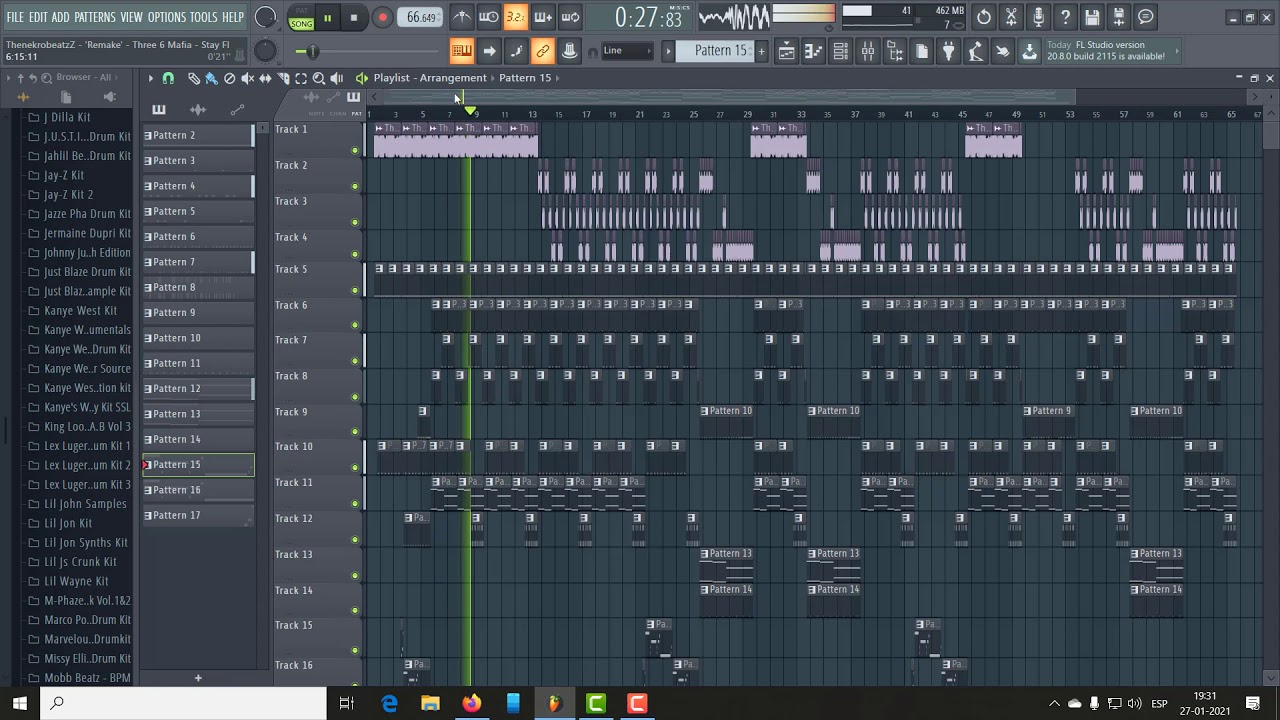1280x720 pixels.
Task: Open Firefox from the Windows taskbar
Action: 471,704
